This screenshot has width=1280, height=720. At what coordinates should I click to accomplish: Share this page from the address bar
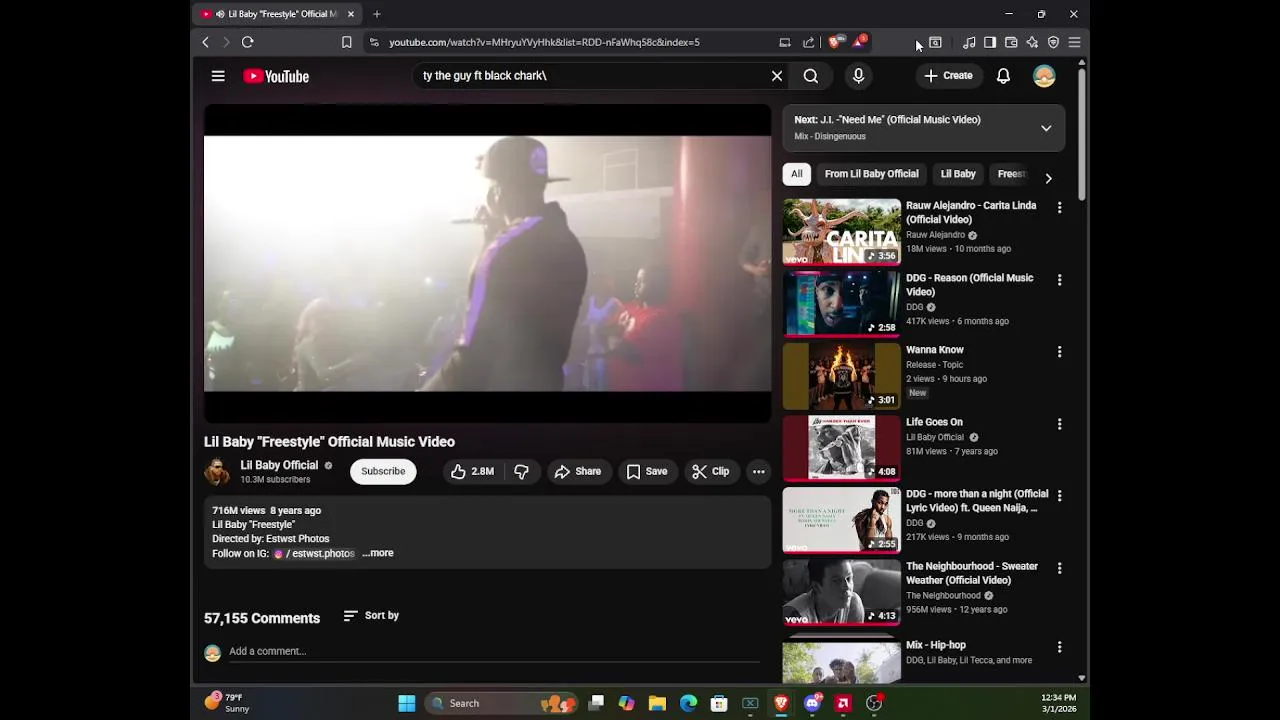(x=808, y=42)
